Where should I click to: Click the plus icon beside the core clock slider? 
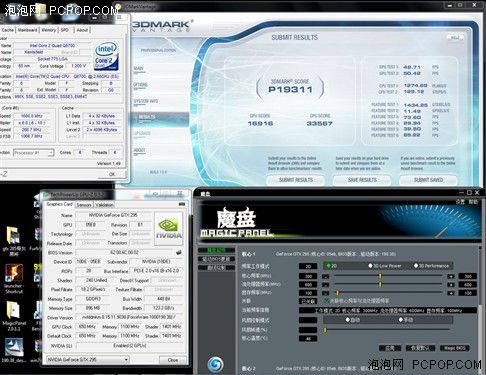tap(451, 276)
